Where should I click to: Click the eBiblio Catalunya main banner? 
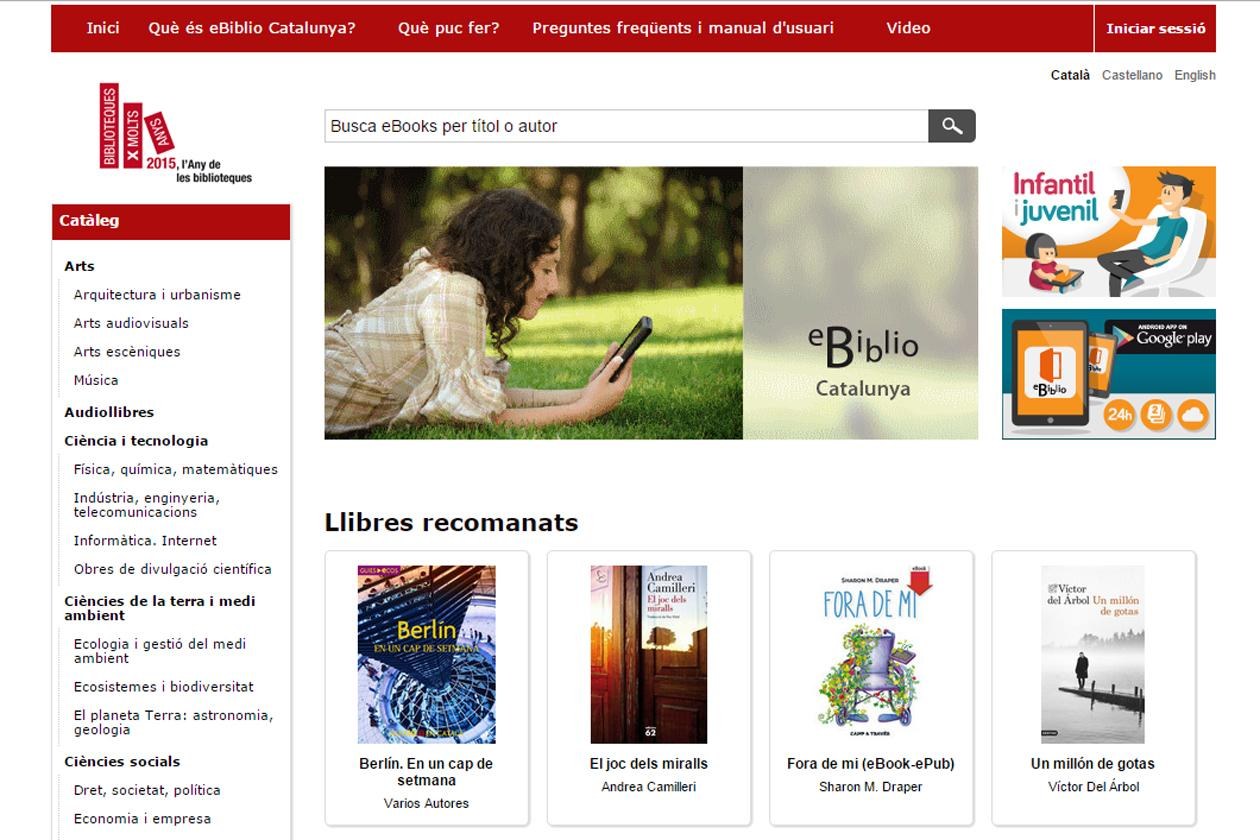click(650, 303)
